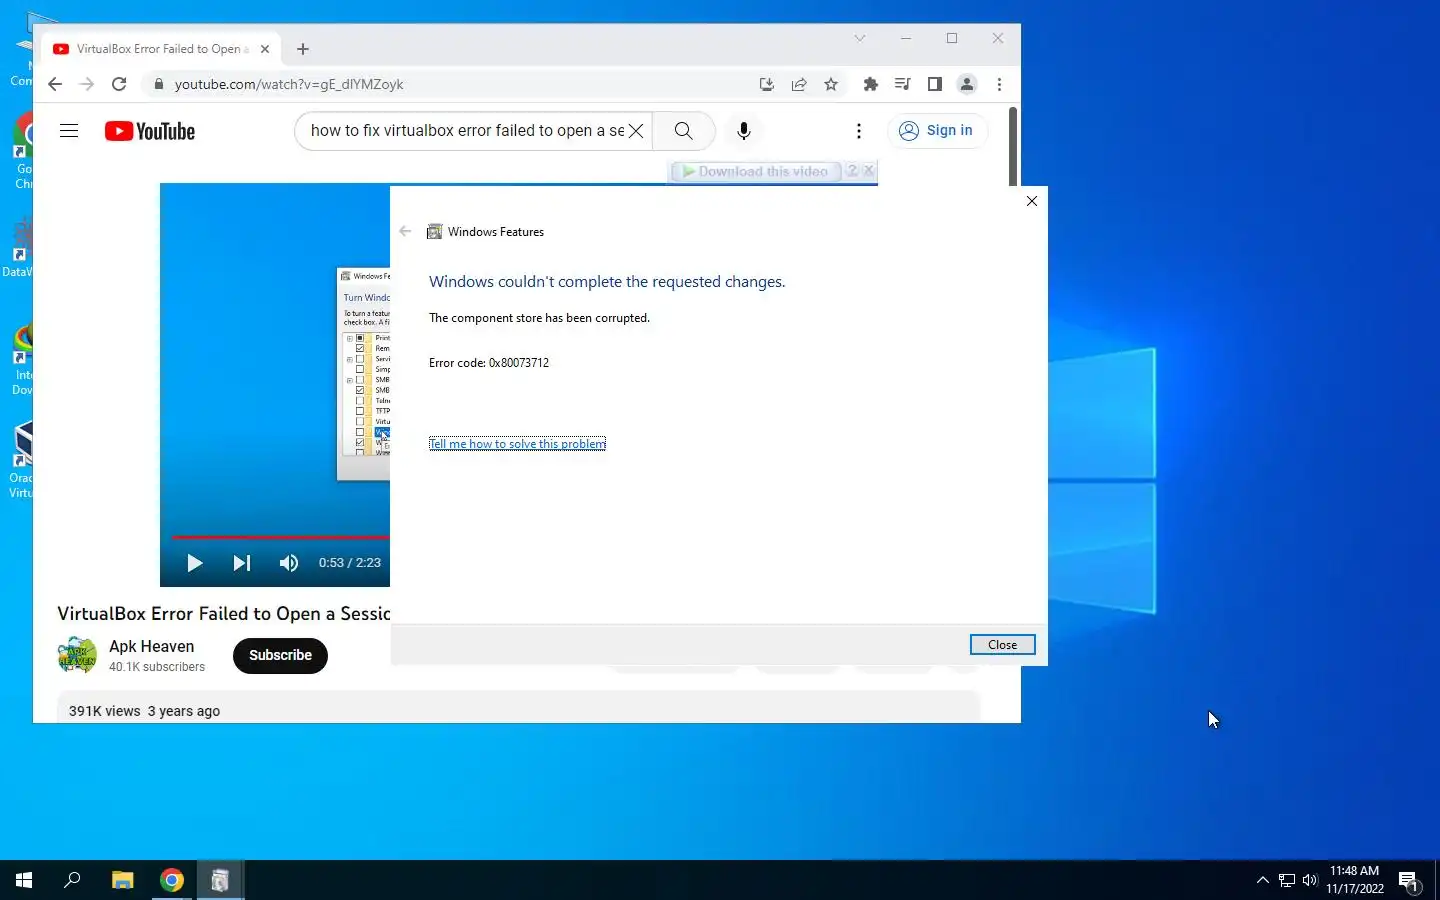The image size is (1440, 900).
Task: Open network status tray icon
Action: [1287, 880]
